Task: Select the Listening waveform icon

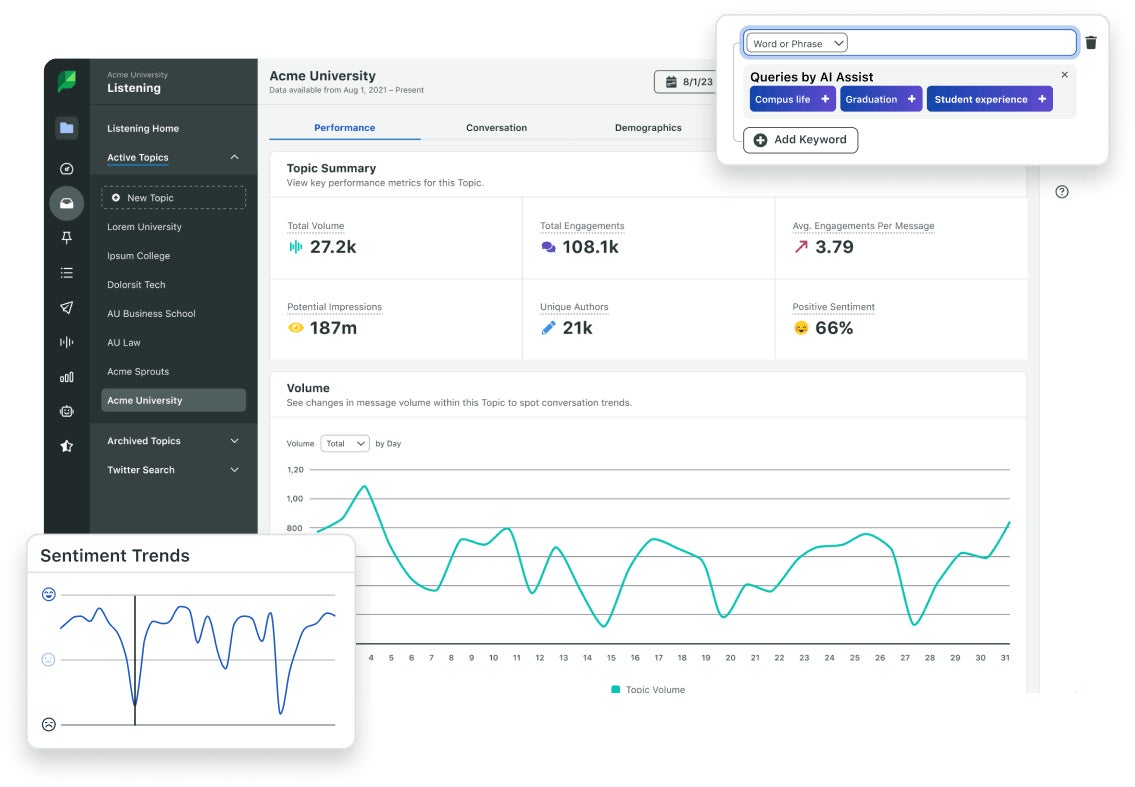Action: 65,342
